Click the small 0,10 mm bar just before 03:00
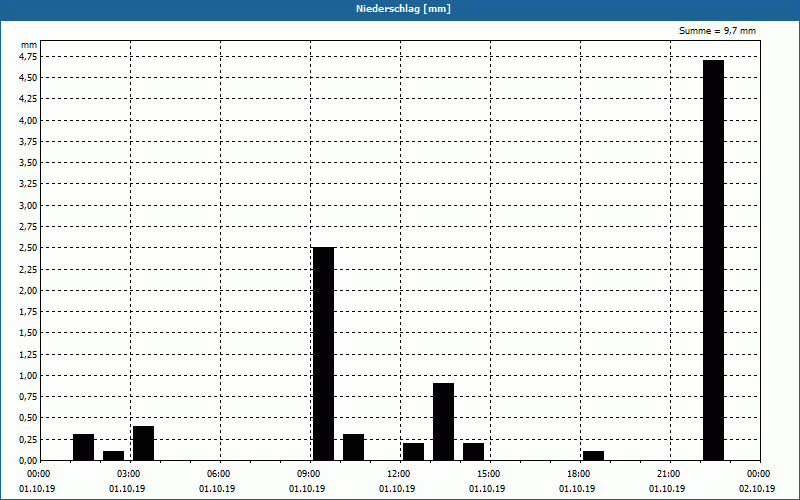This screenshot has width=800, height=500. [x=113, y=456]
